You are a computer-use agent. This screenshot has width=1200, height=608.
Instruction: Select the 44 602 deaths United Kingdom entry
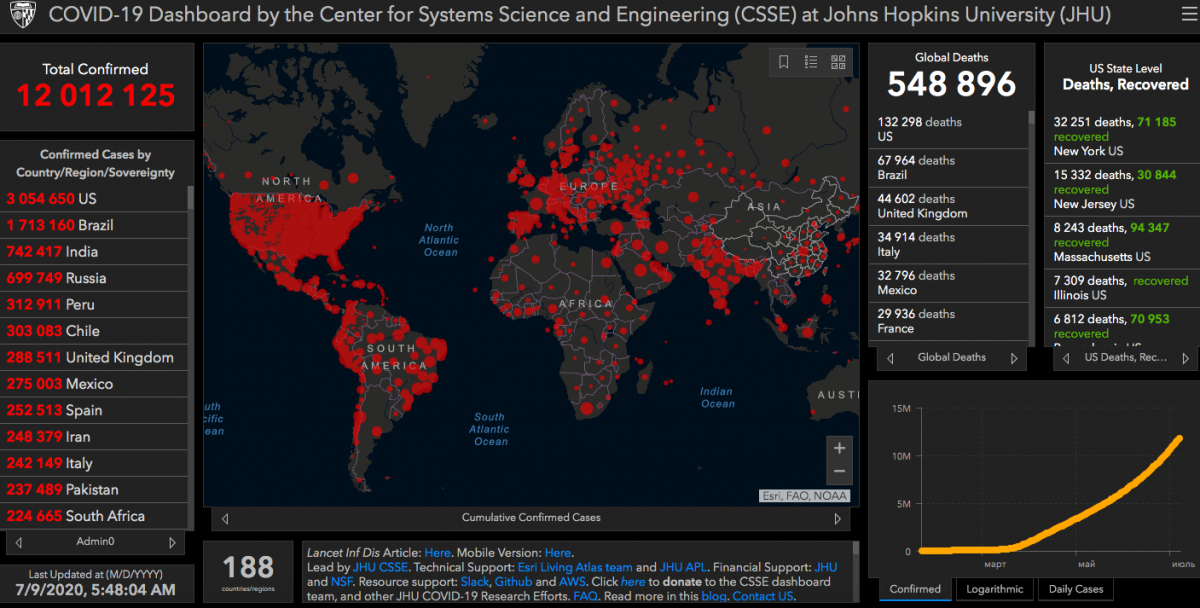pos(950,206)
